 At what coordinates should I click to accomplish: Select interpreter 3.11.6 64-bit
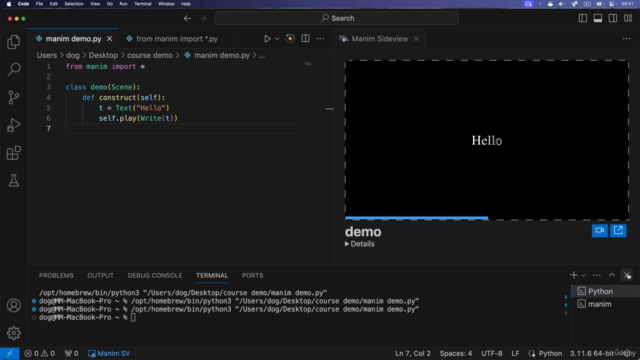(x=592, y=353)
